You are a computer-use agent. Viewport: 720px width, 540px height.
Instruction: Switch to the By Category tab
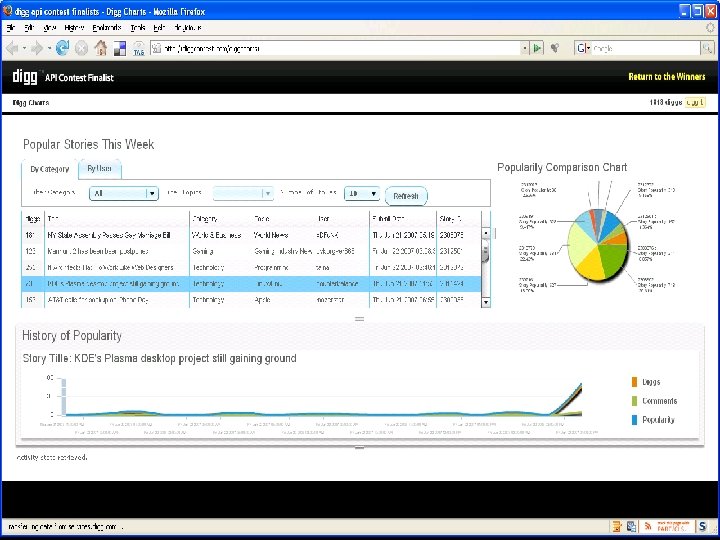[x=50, y=169]
